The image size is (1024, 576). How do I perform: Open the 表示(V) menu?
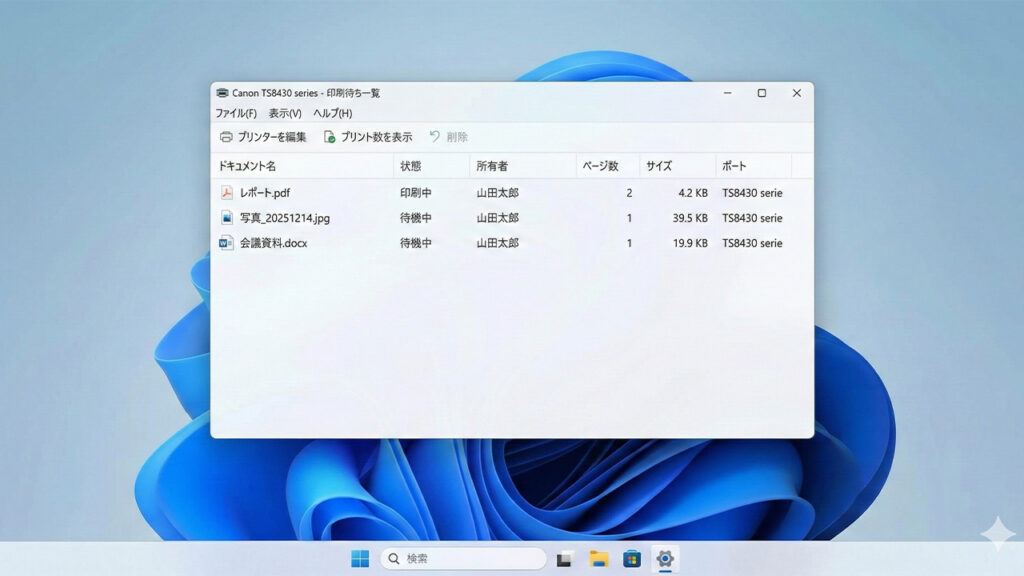tap(285, 114)
